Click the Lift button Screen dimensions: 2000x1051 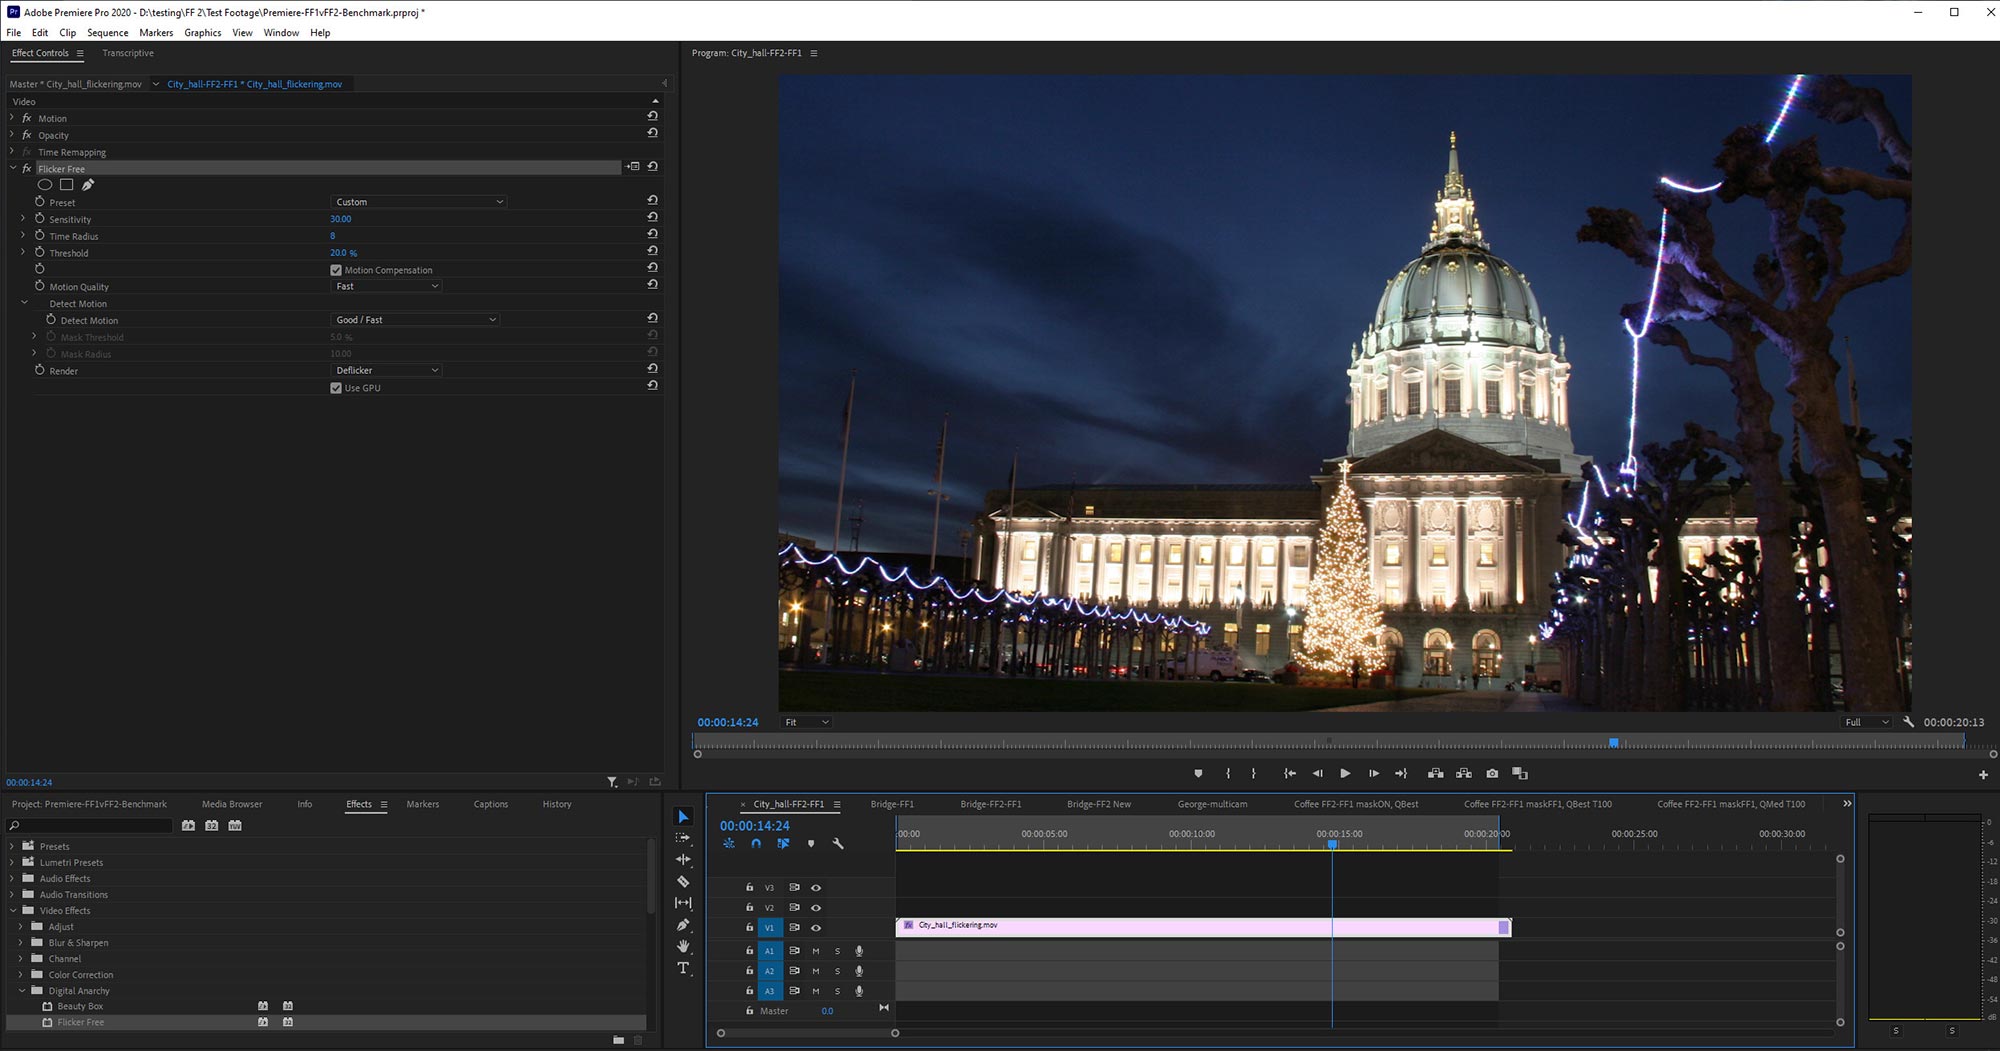tap(1435, 773)
